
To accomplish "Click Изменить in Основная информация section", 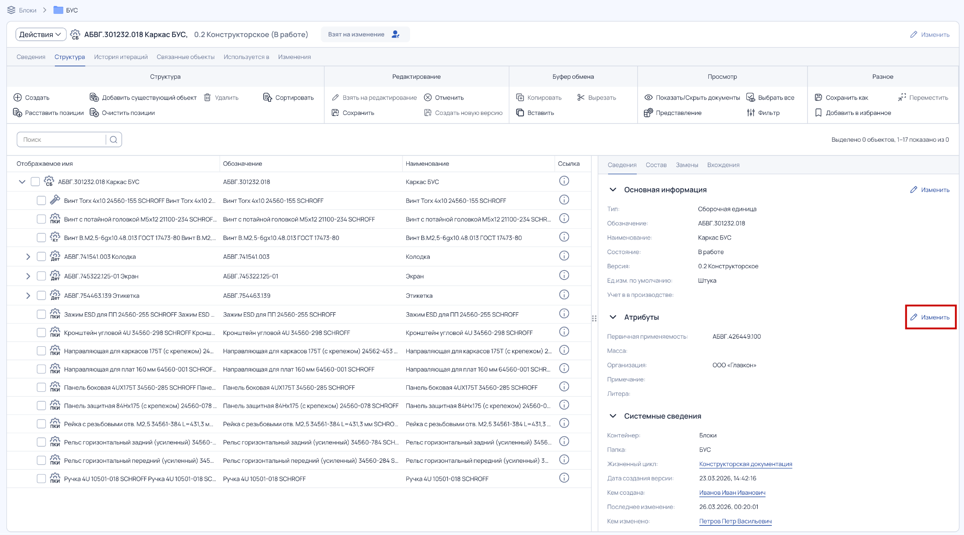I will [x=930, y=189].
